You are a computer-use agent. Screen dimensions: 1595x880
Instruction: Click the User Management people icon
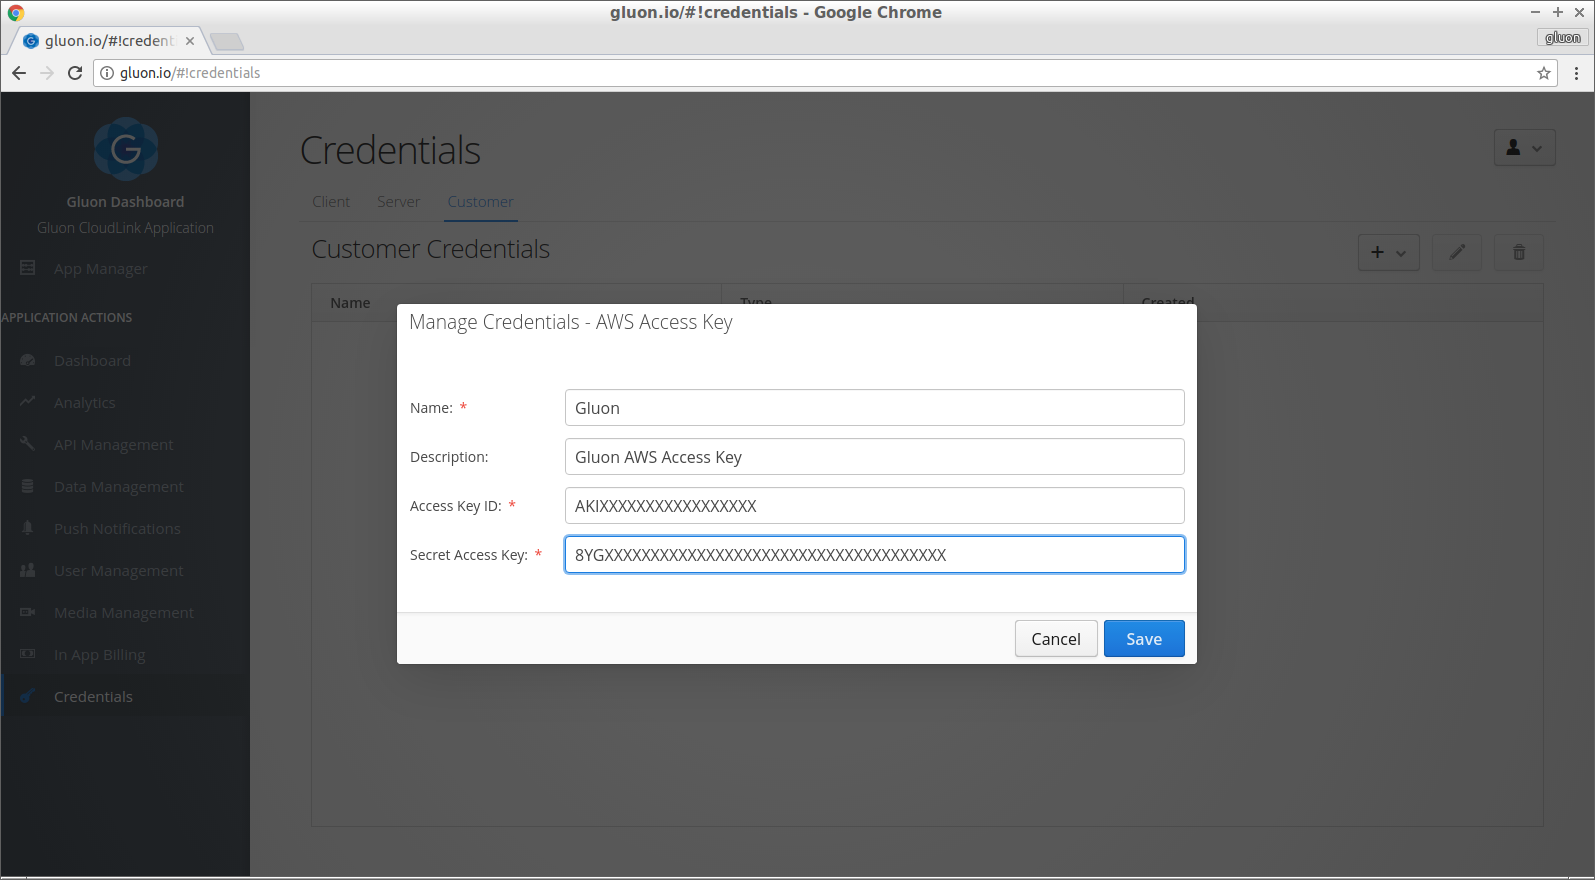point(27,570)
